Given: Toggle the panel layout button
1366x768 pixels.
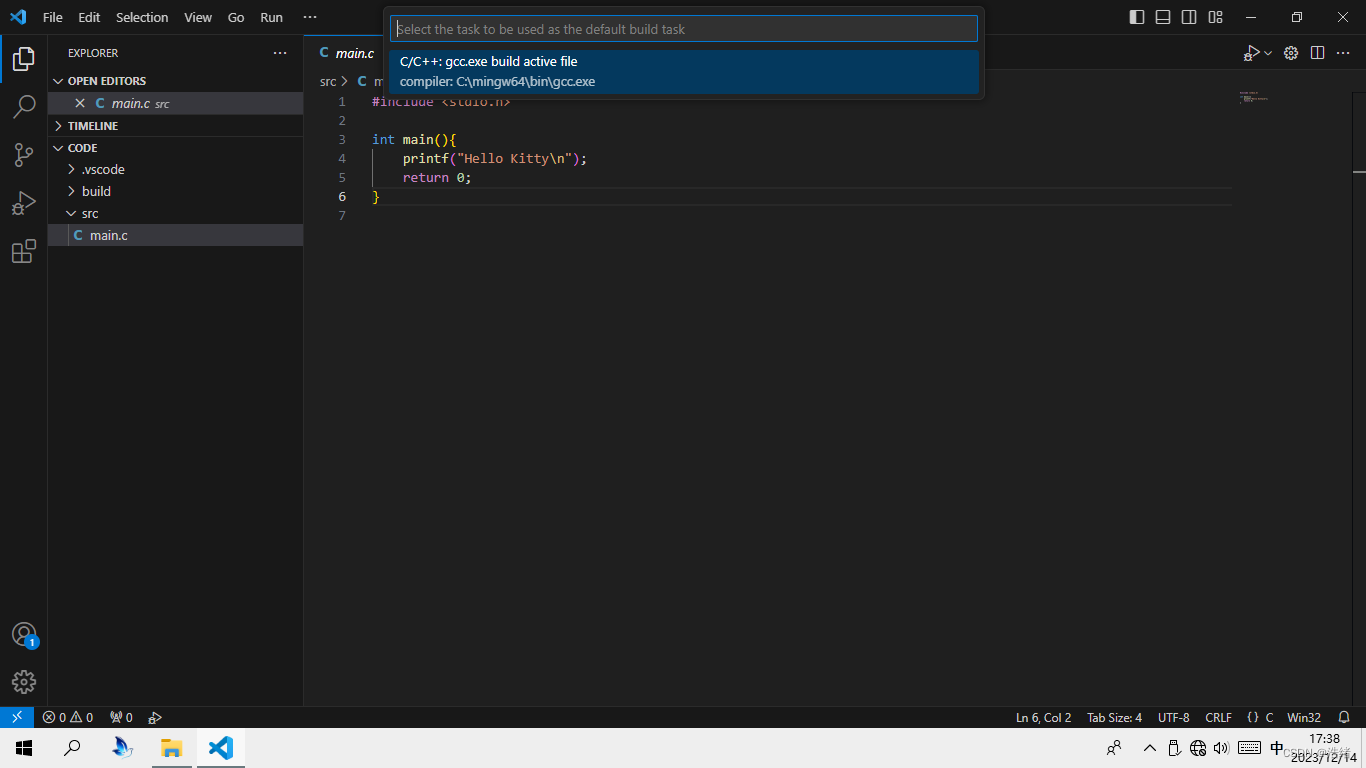Looking at the screenshot, I should click(x=1163, y=17).
